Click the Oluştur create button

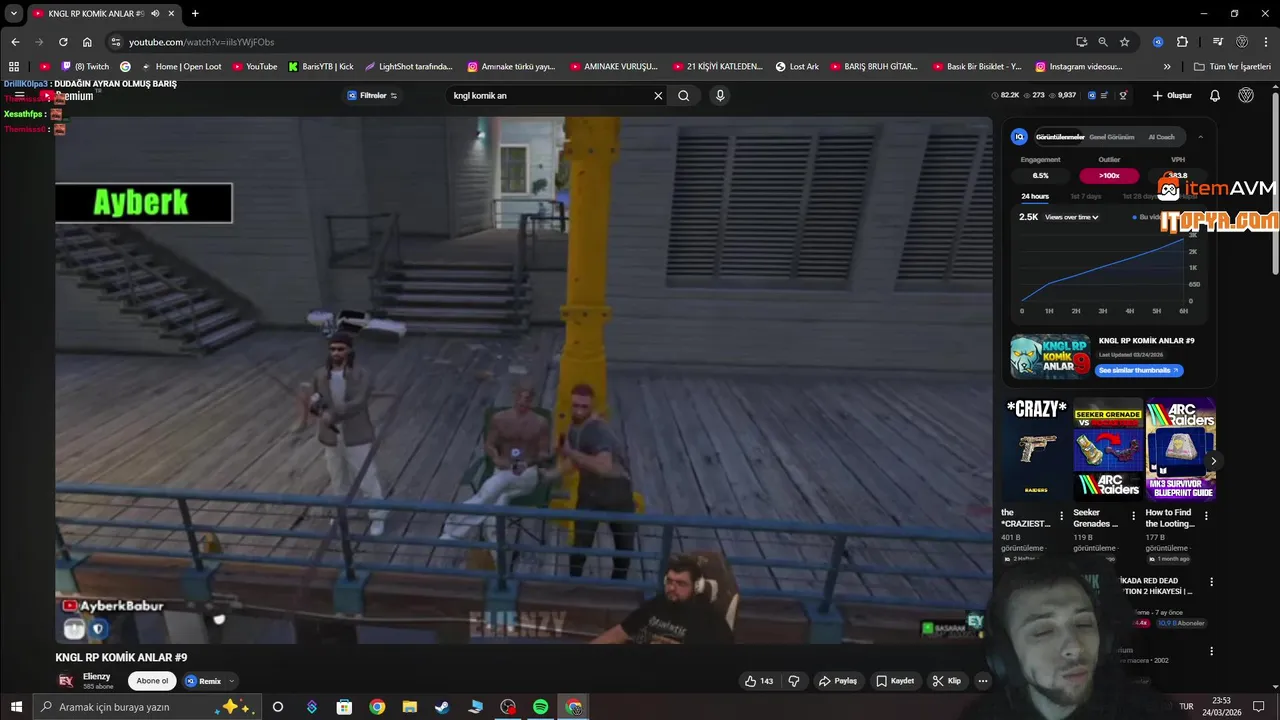1172,96
